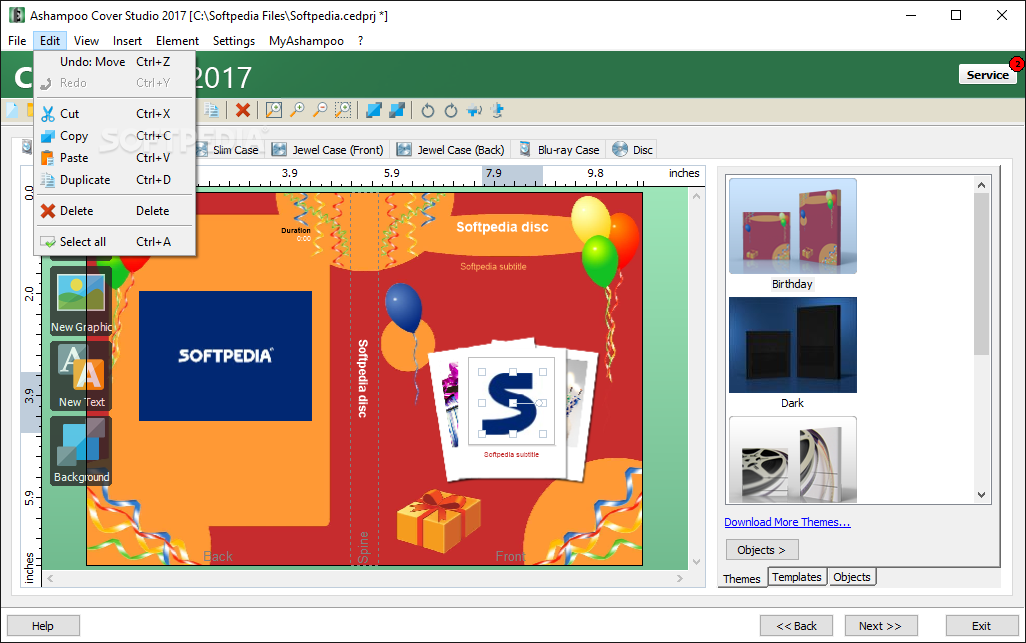Viewport: 1026px width, 643px height.
Task: Click the themes list scroll-down arrow
Action: point(981,495)
